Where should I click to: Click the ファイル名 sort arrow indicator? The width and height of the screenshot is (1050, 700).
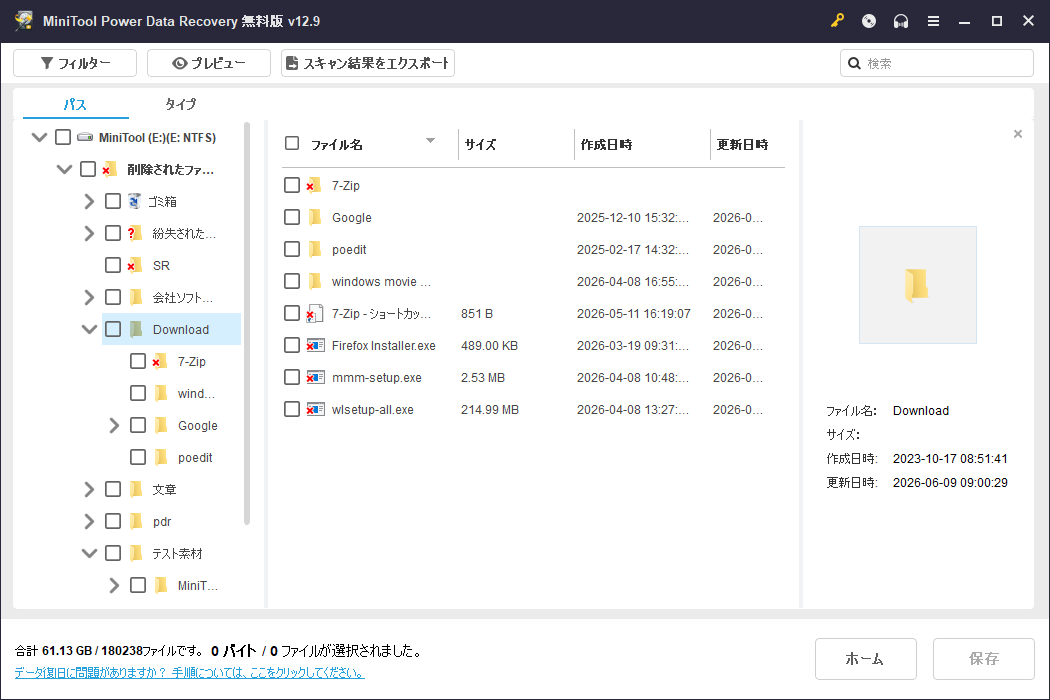point(431,141)
